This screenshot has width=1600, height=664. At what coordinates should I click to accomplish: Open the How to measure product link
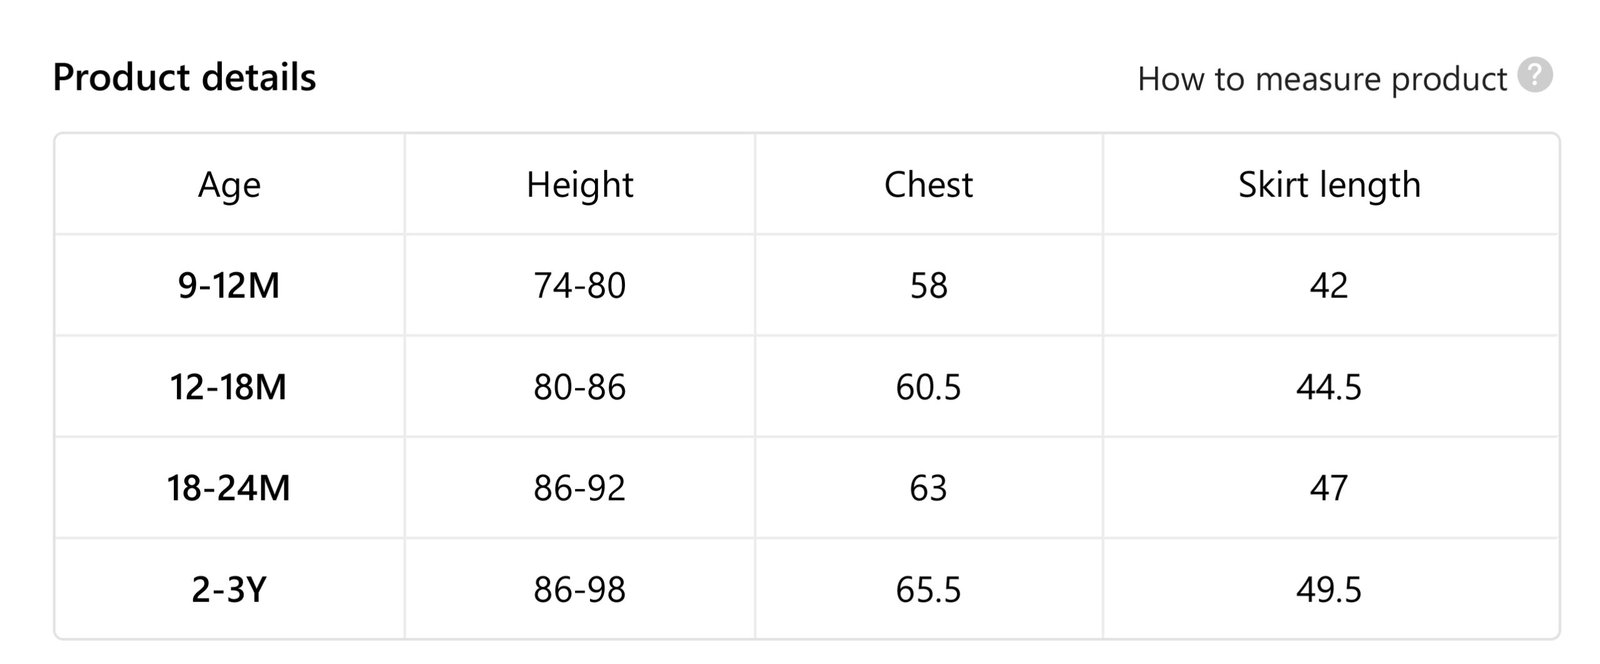point(1321,79)
